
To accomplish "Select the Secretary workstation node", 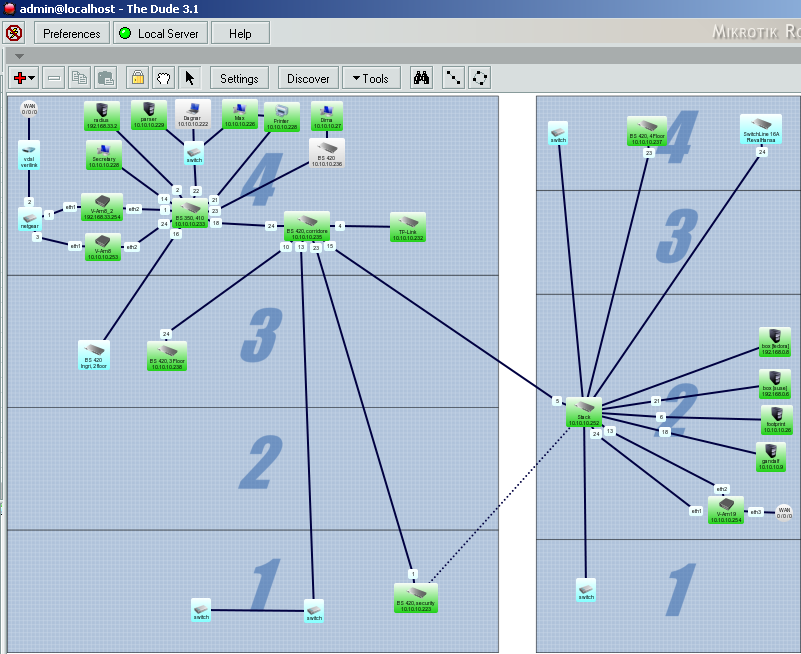I will pyautogui.click(x=104, y=155).
